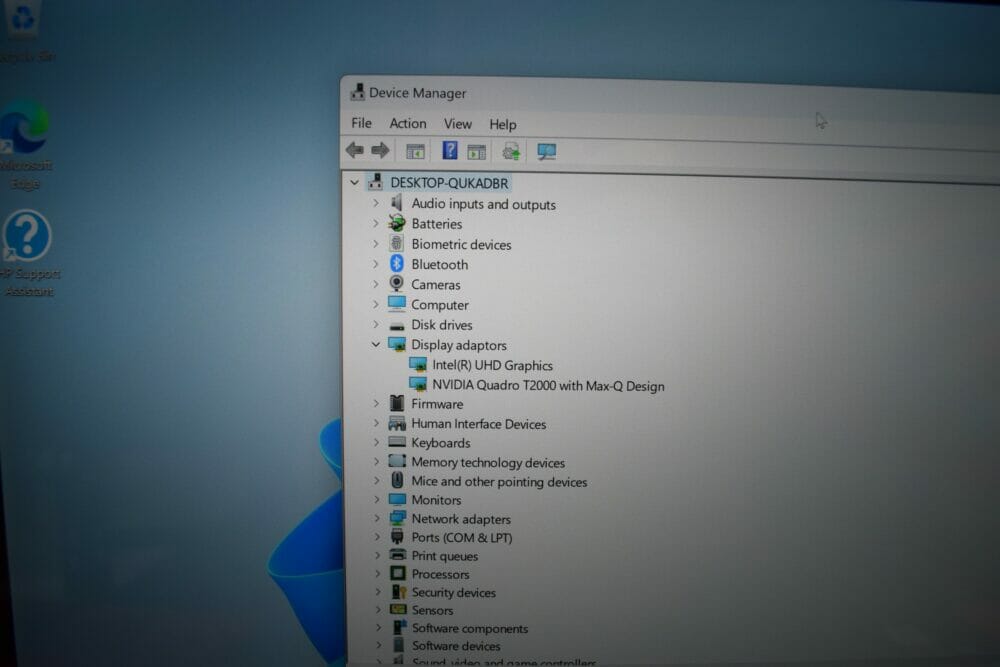This screenshot has width=1000, height=667.
Task: Expand the Bluetooth category
Action: point(376,263)
